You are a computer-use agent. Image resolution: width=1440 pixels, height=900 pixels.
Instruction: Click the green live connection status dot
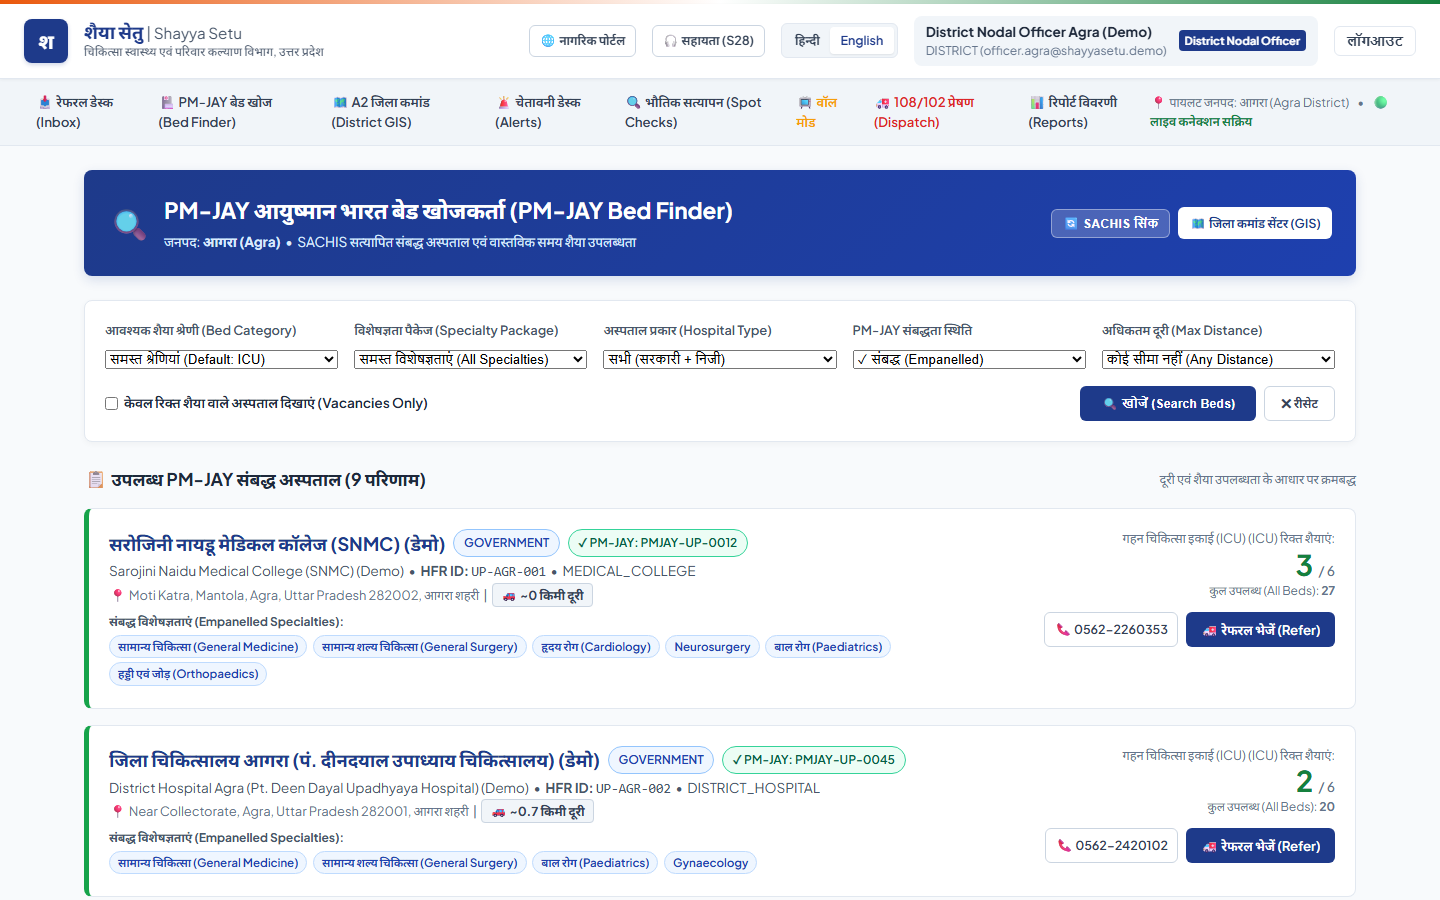(x=1381, y=102)
